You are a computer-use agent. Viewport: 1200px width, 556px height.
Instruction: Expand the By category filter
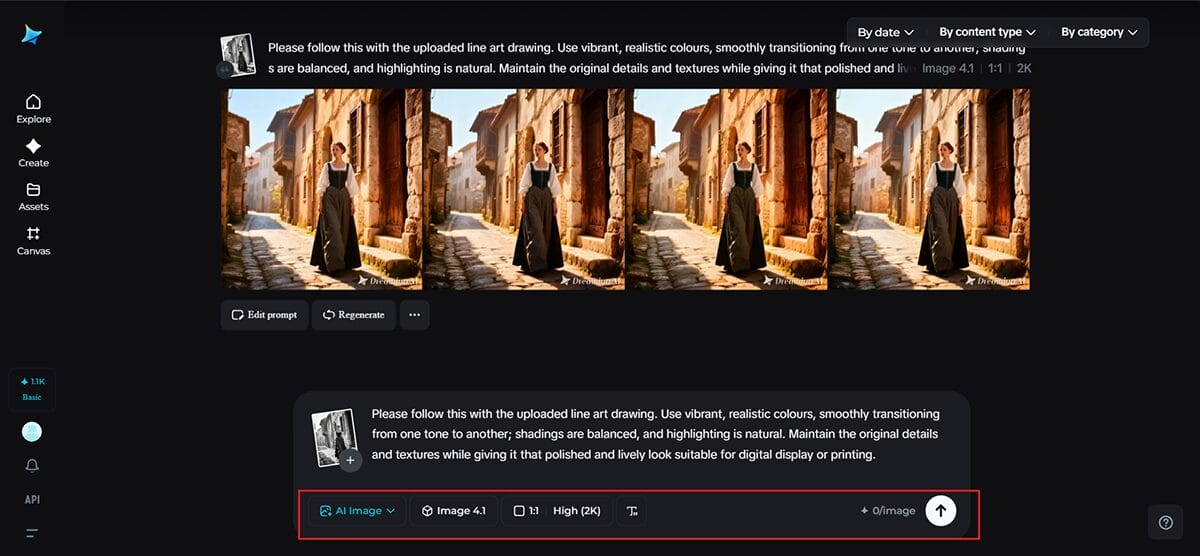pyautogui.click(x=1098, y=32)
